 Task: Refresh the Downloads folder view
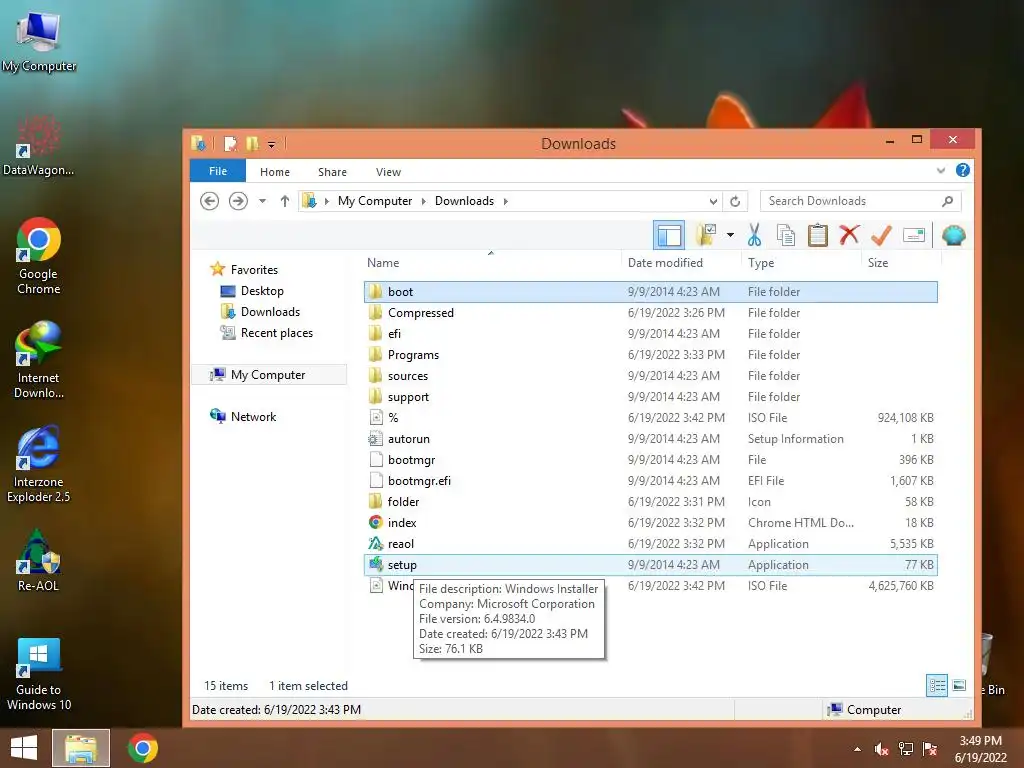pyautogui.click(x=735, y=201)
